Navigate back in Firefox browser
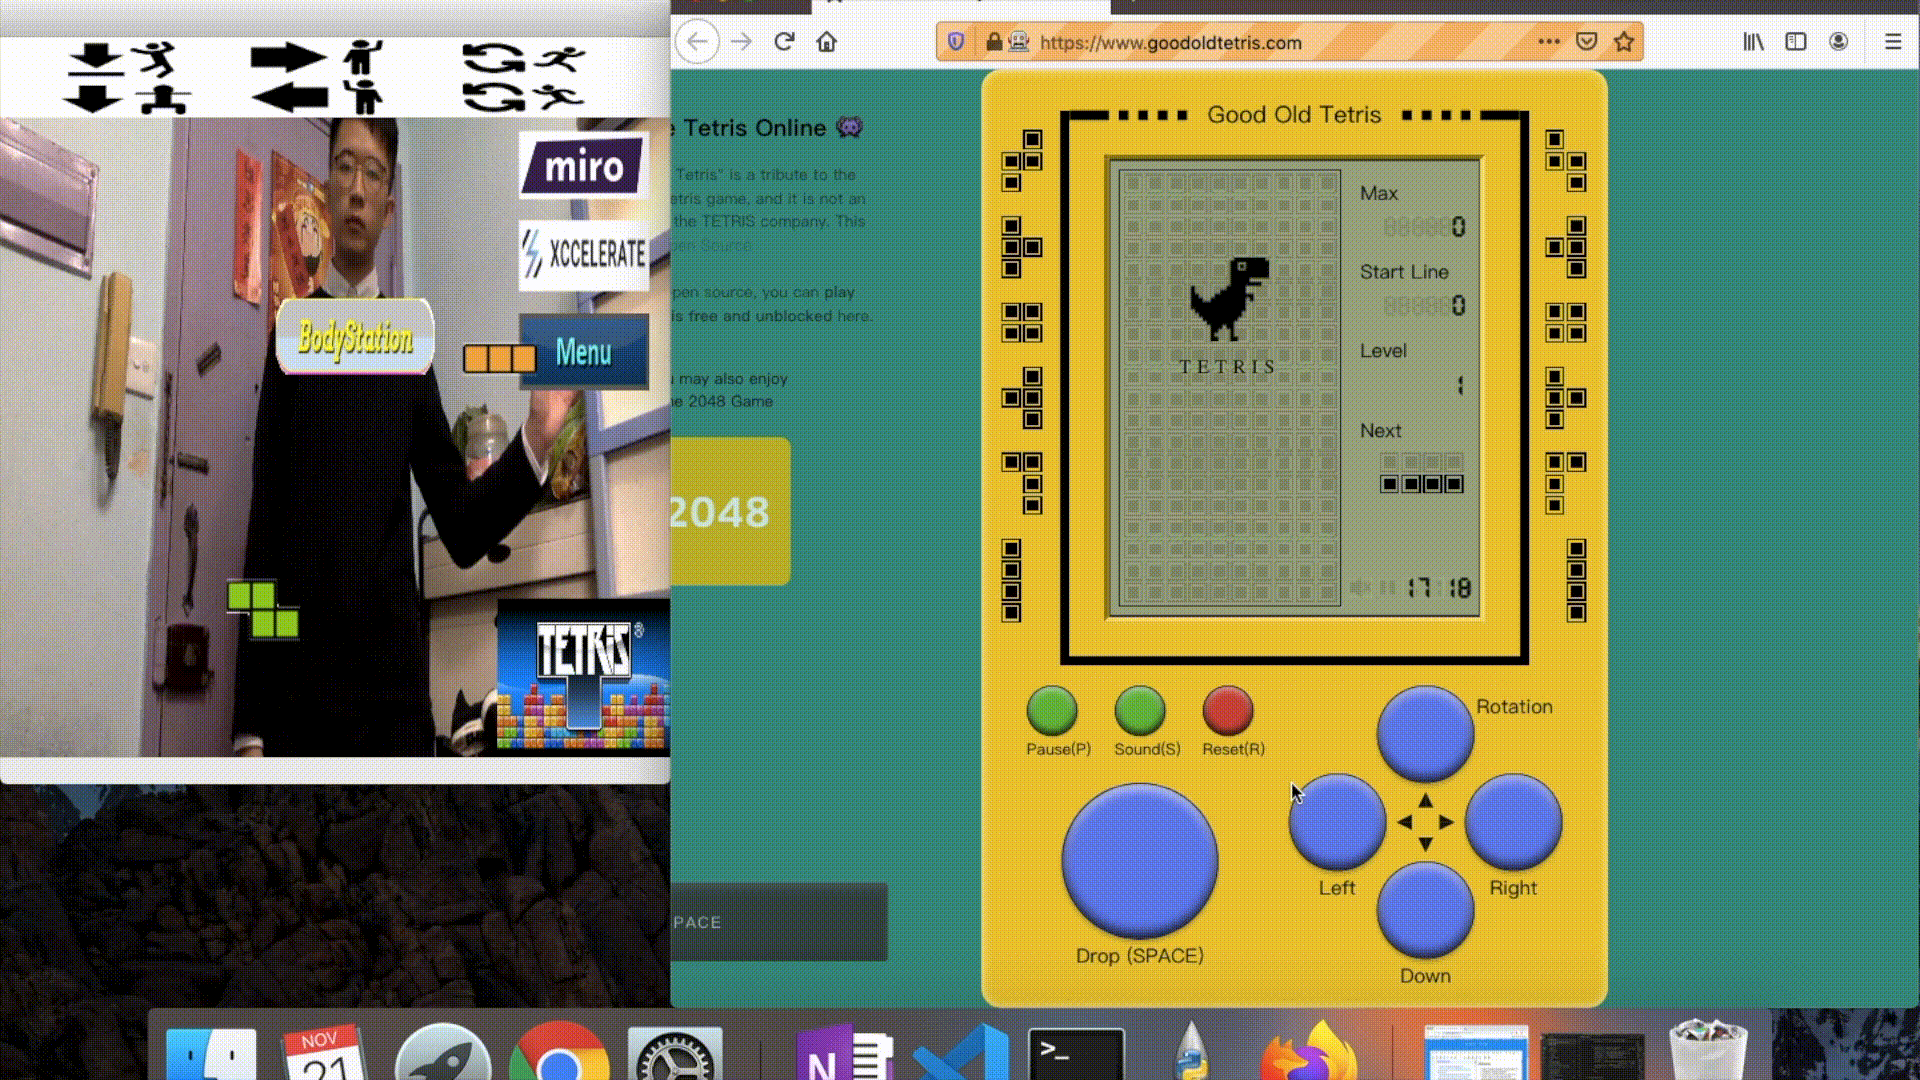Viewport: 1920px width, 1080px height. 698,41
